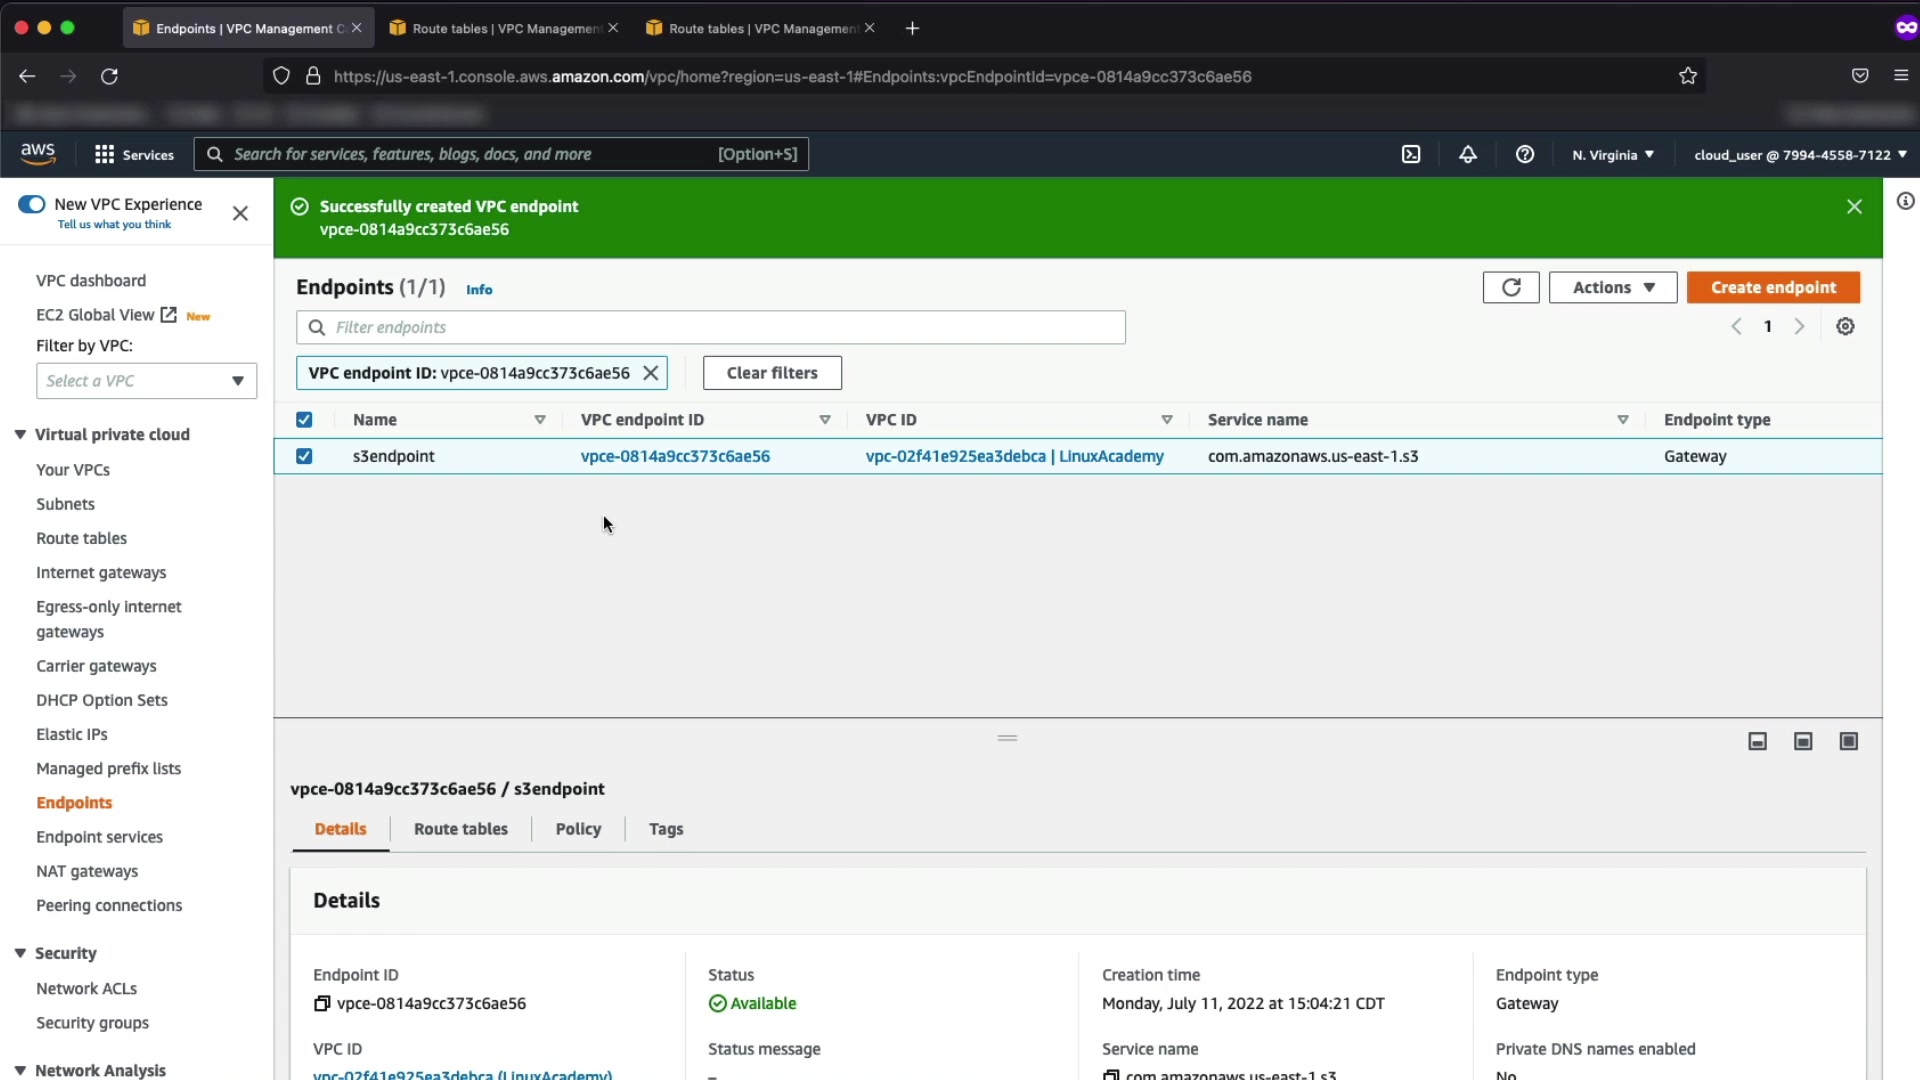Open the AWS support help icon
This screenshot has height=1080, width=1920.
tap(1524, 154)
